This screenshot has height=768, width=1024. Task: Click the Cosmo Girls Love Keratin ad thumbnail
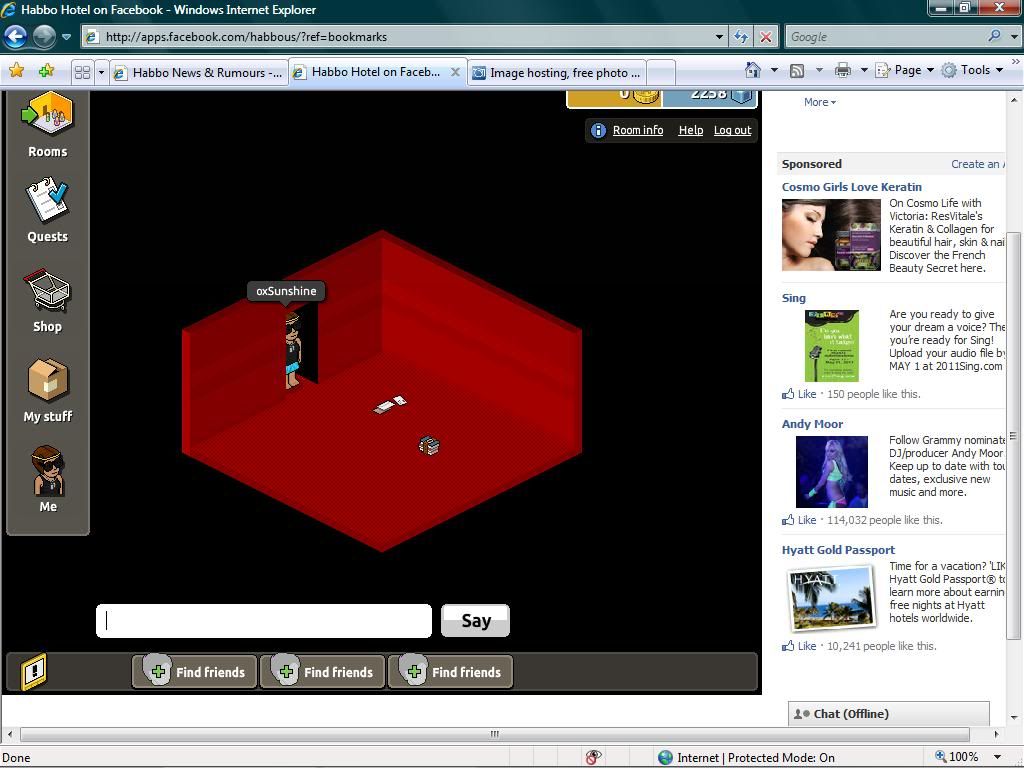point(831,235)
